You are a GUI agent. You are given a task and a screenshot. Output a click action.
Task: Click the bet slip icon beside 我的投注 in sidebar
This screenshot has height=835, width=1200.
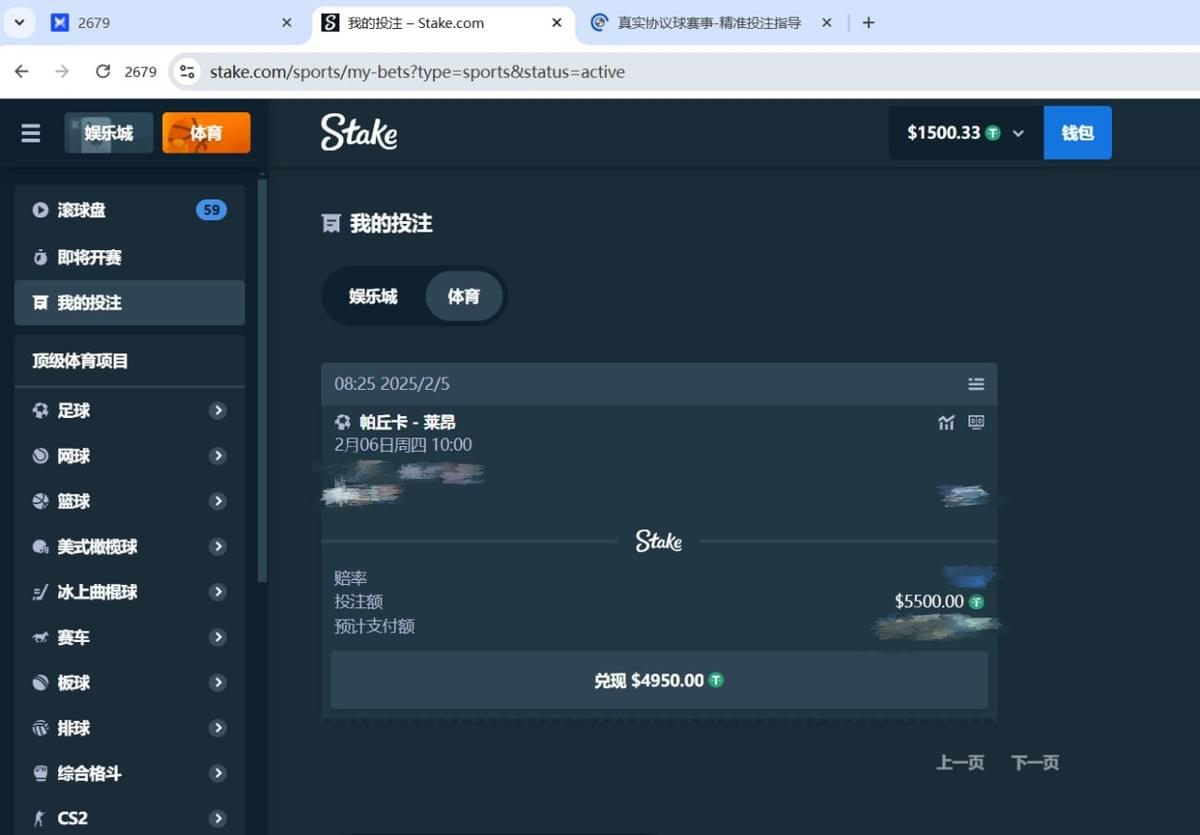click(40, 303)
